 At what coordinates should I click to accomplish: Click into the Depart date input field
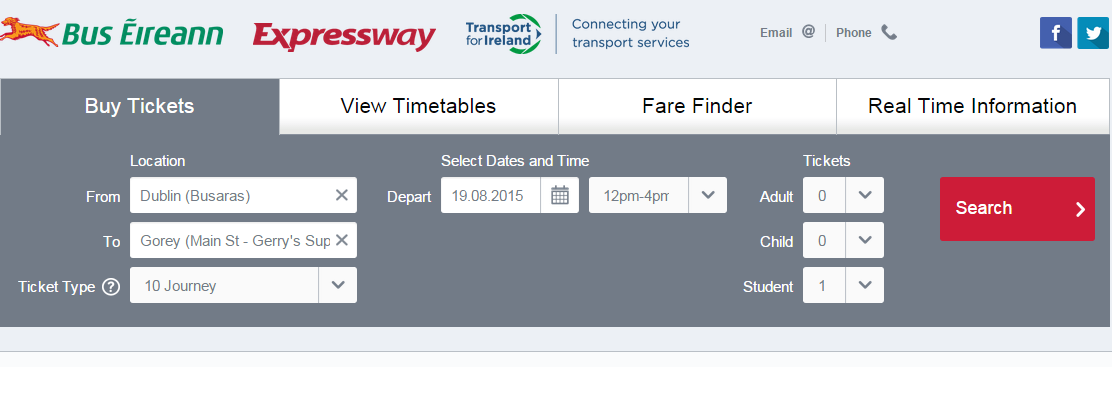click(490, 195)
